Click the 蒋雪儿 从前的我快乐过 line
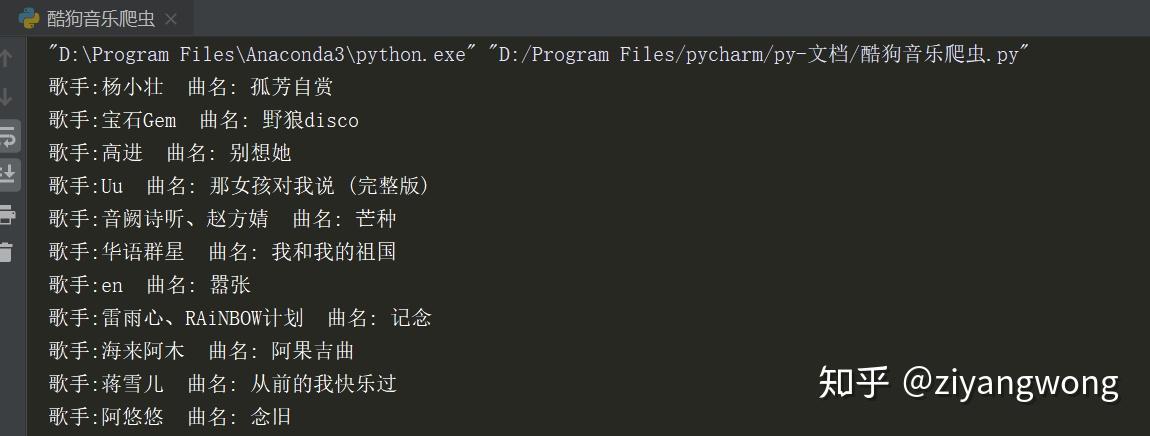The height and width of the screenshot is (436, 1150). coord(223,383)
